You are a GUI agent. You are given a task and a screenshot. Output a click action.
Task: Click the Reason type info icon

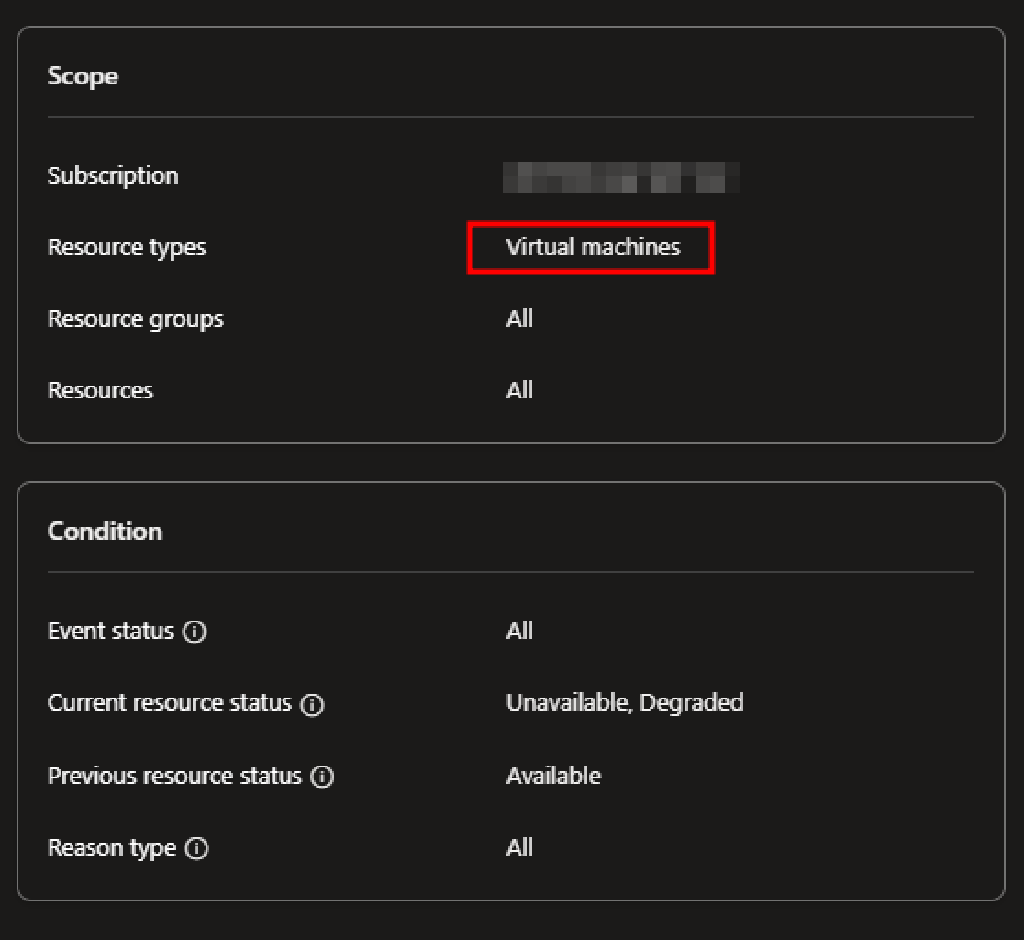click(198, 848)
